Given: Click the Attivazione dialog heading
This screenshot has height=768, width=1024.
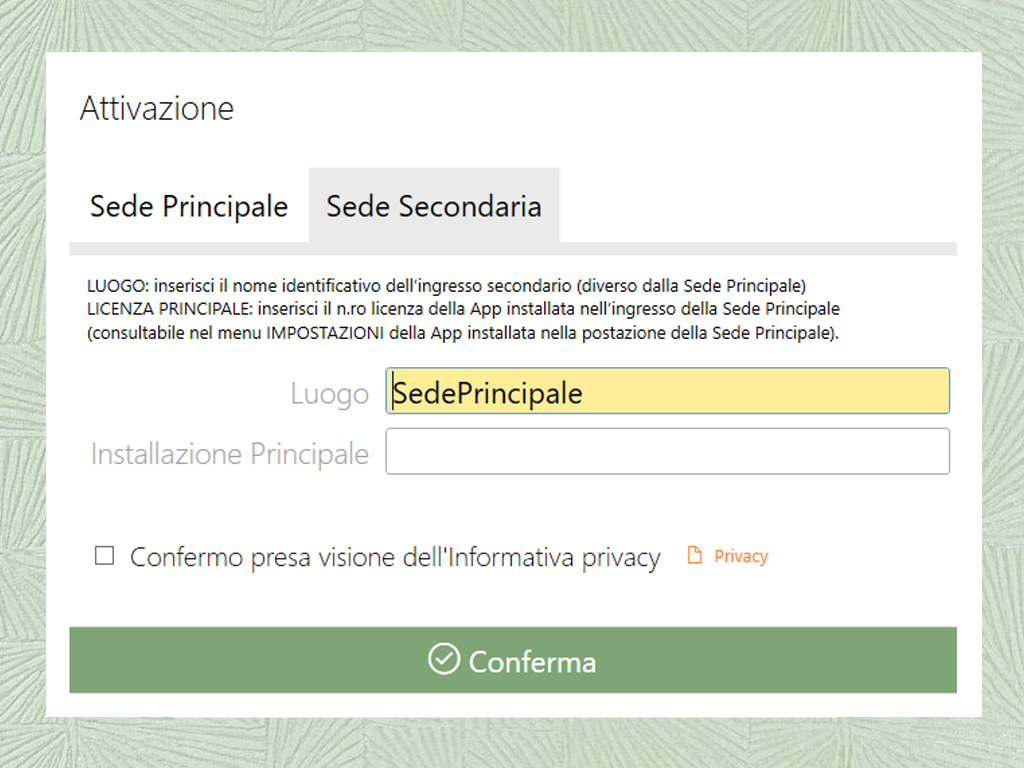Looking at the screenshot, I should [x=157, y=108].
